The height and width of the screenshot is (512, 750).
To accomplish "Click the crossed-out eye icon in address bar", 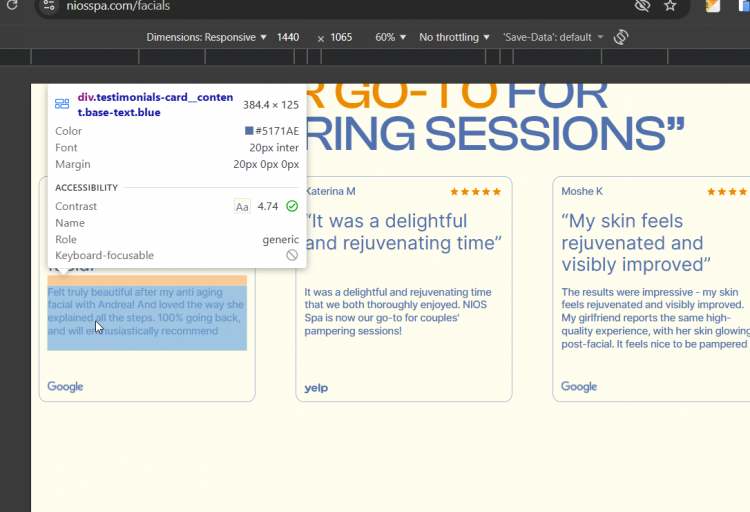I will (x=642, y=5).
